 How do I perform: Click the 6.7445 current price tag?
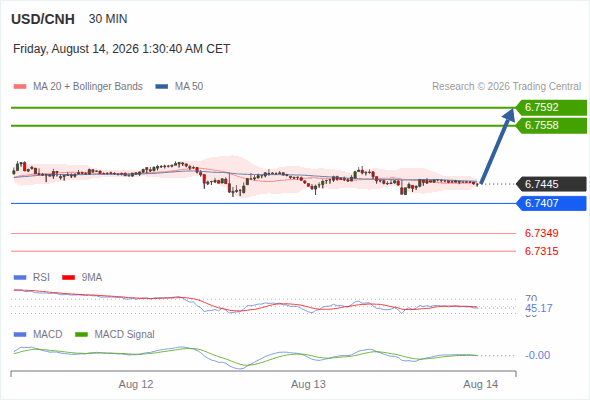(551, 184)
